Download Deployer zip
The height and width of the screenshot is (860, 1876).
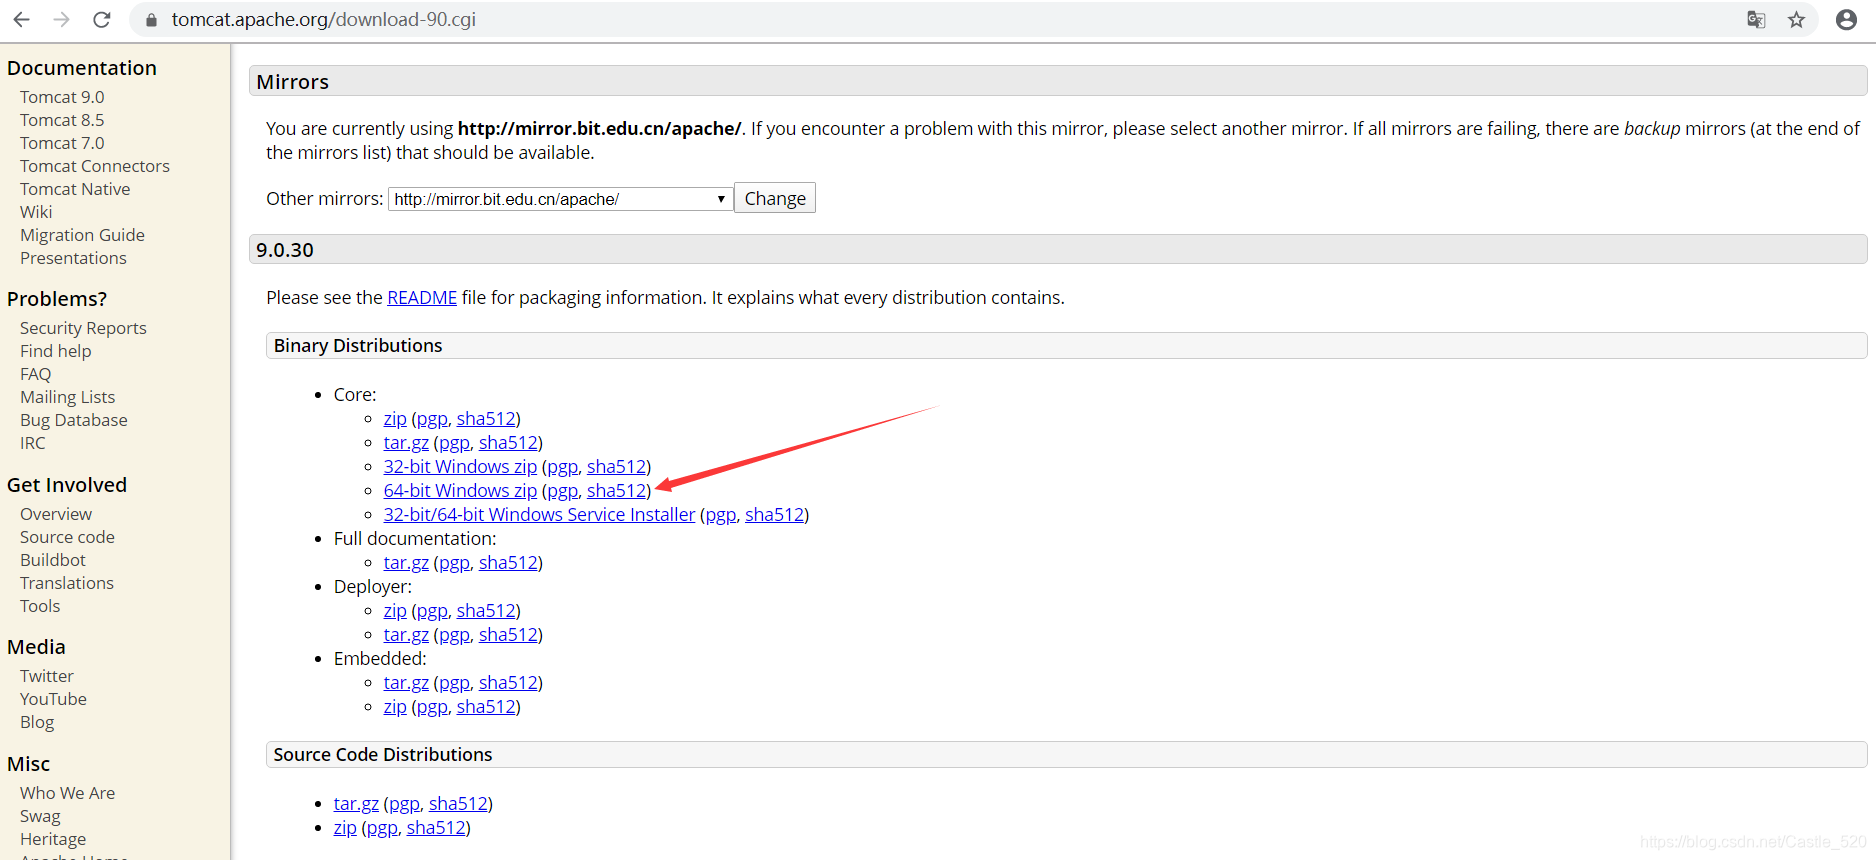pyautogui.click(x=395, y=610)
